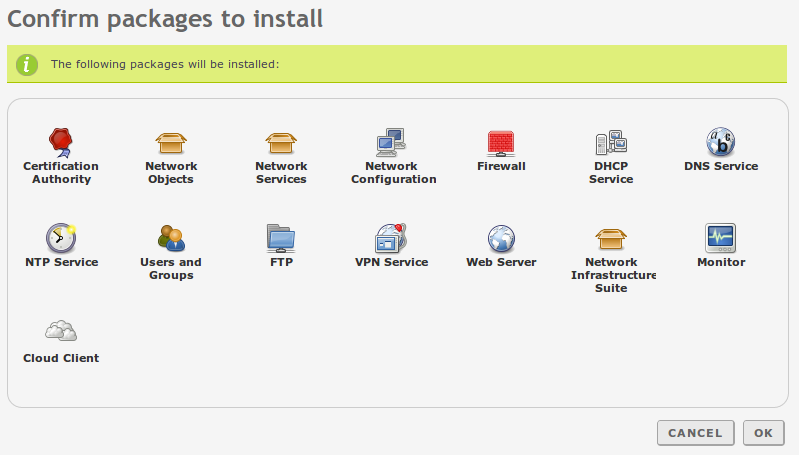Click the Cloud Client text label
Screen dimensions: 799x455
coord(61,358)
